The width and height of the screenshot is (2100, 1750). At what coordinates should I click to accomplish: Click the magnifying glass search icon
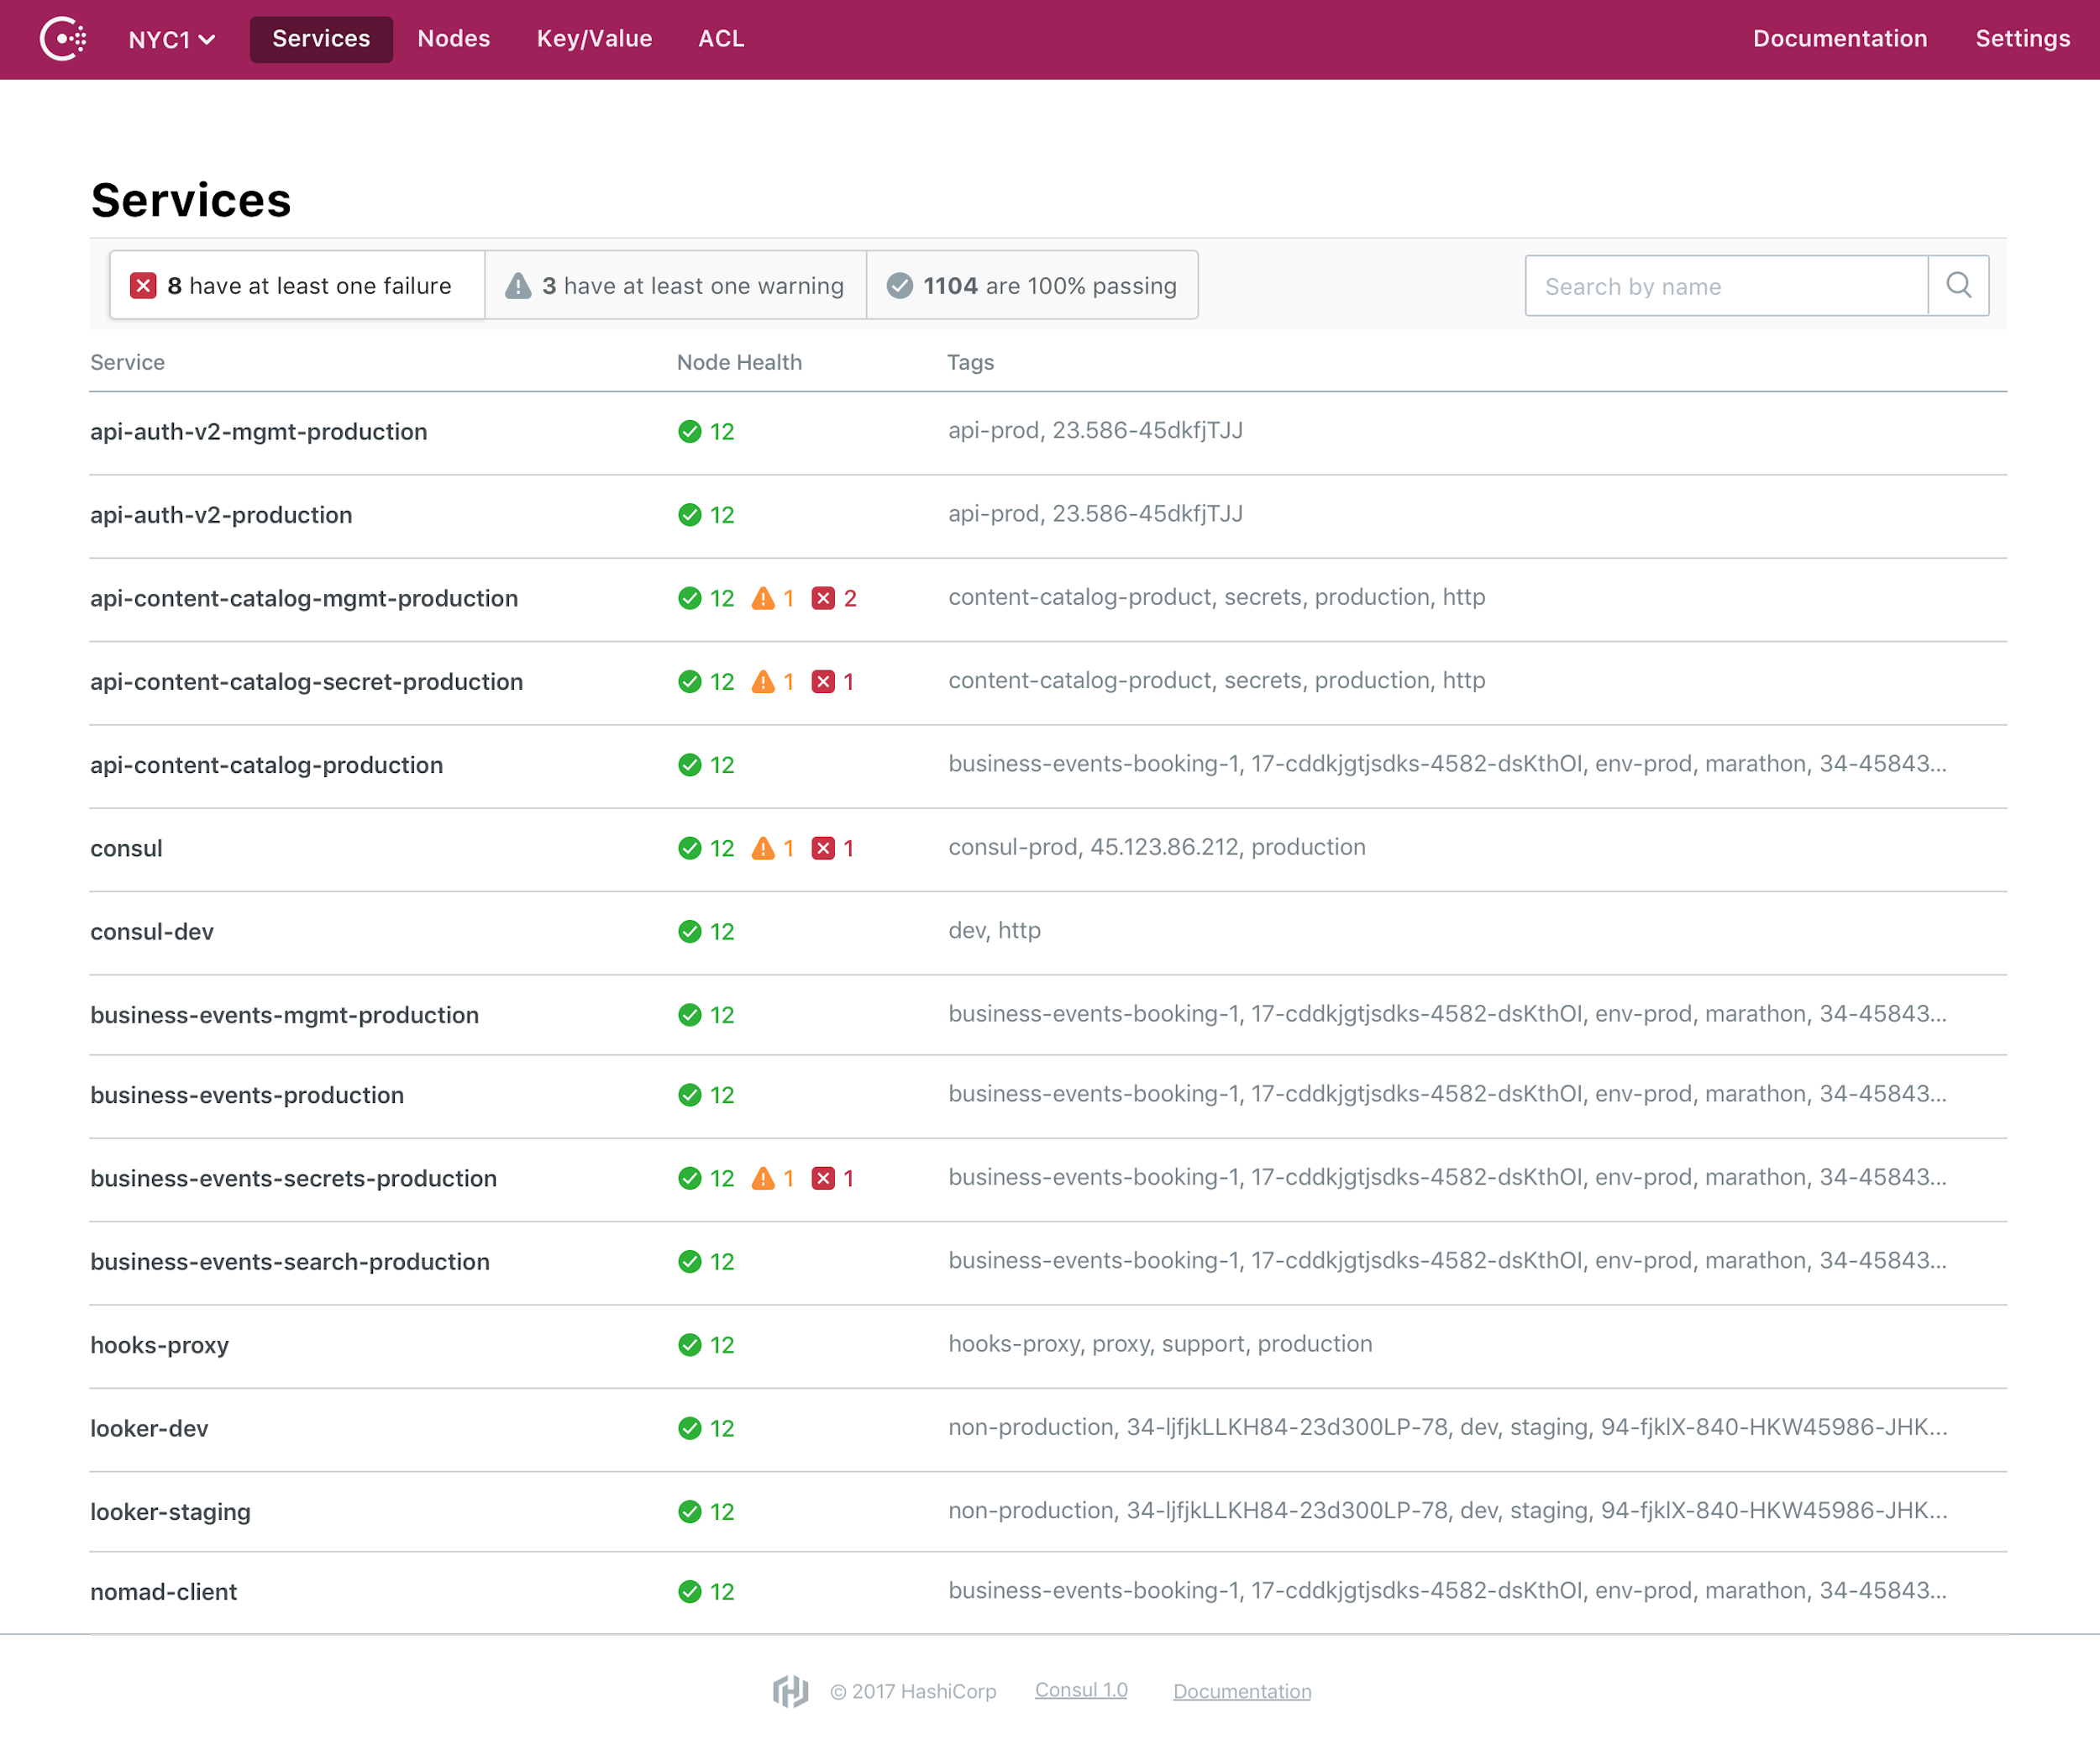(1958, 286)
